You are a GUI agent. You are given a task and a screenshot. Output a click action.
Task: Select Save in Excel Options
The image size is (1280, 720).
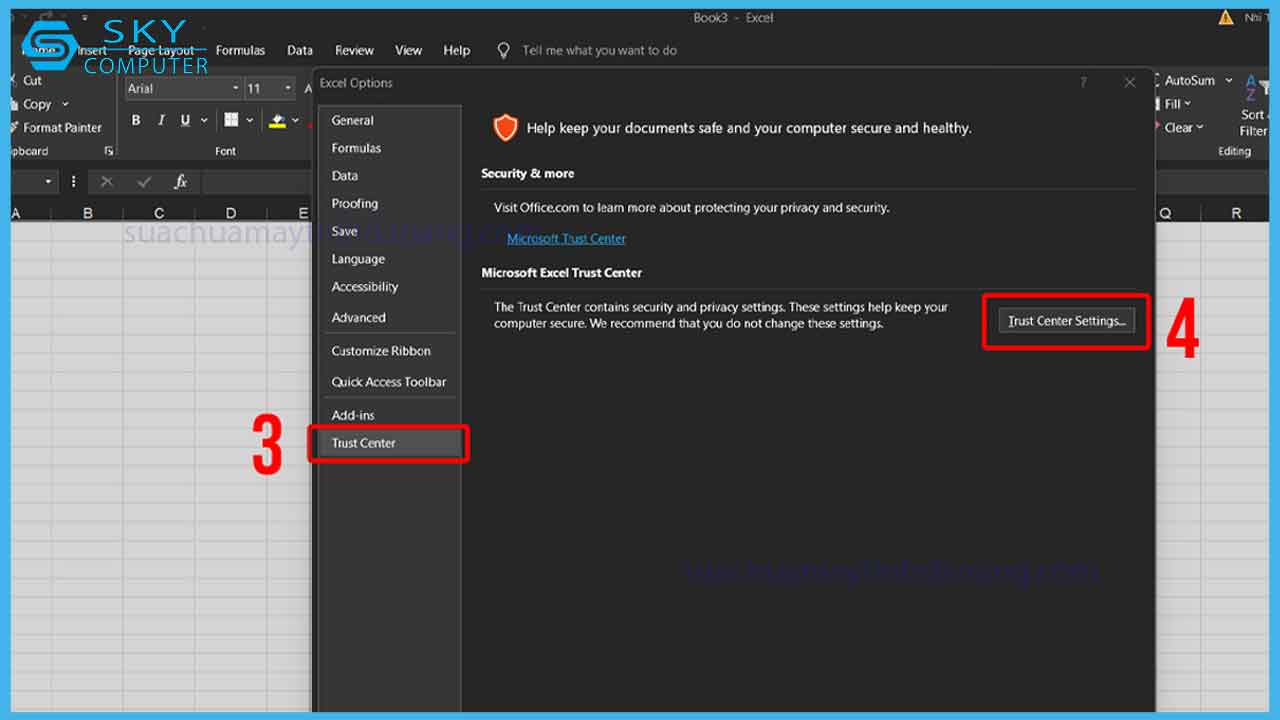tap(390, 231)
